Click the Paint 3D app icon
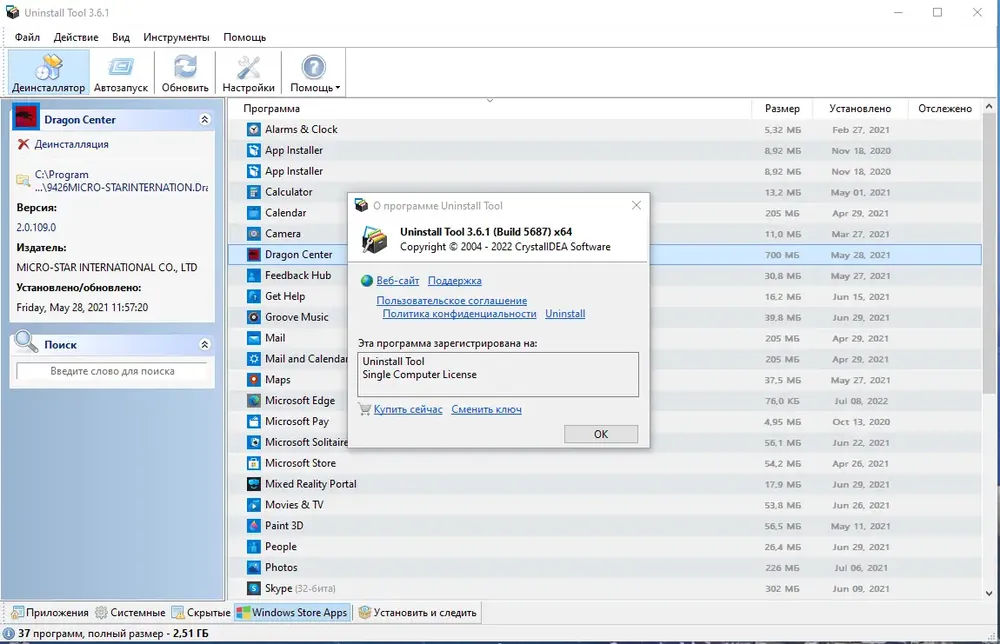The width and height of the screenshot is (1000, 644). click(254, 526)
